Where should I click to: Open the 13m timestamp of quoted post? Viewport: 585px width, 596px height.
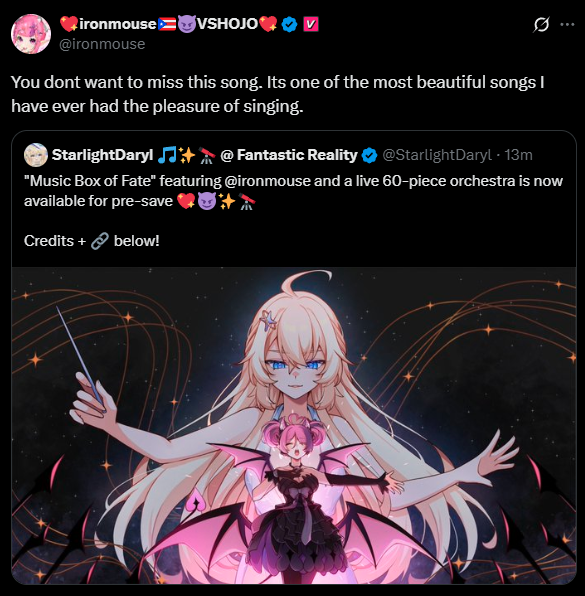coord(518,155)
